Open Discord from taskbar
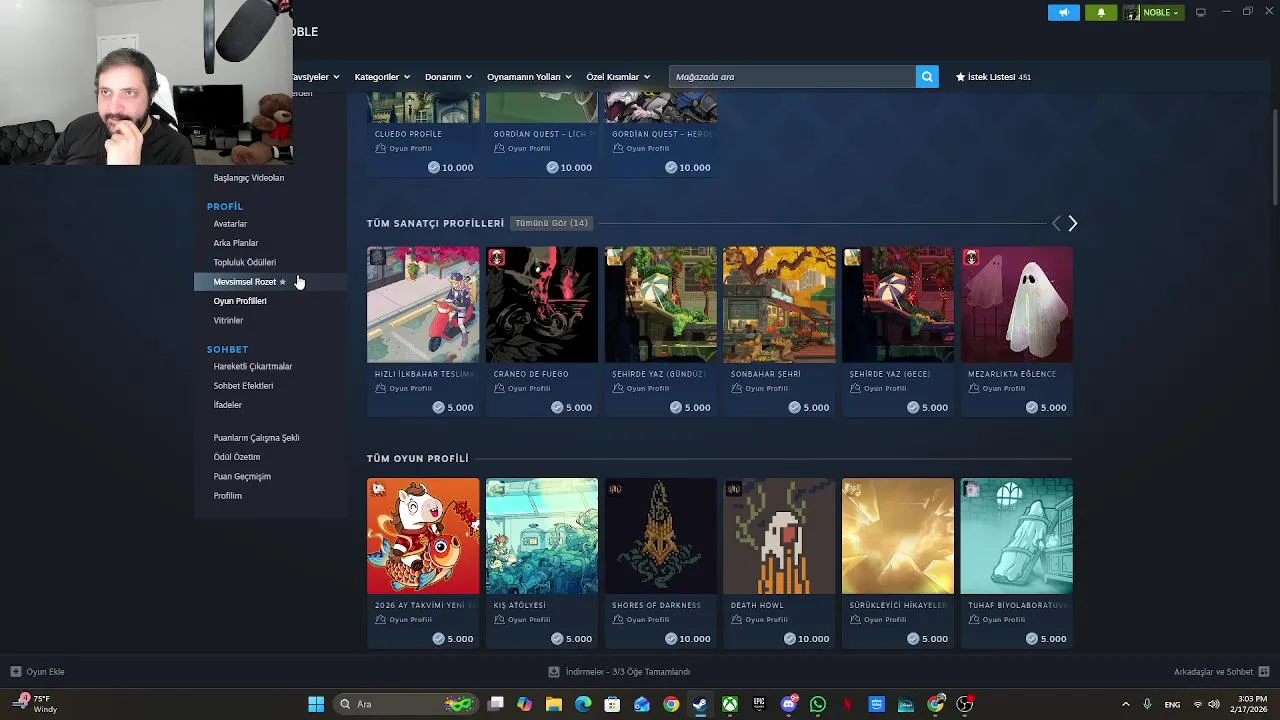Image resolution: width=1280 pixels, height=720 pixels. pos(789,704)
